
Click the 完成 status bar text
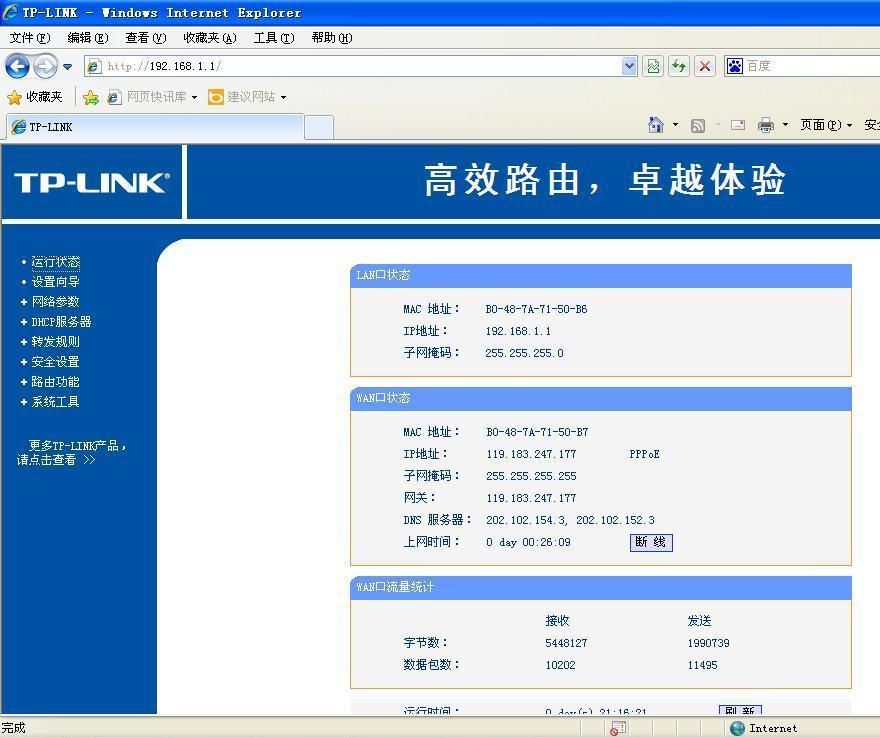(13, 728)
